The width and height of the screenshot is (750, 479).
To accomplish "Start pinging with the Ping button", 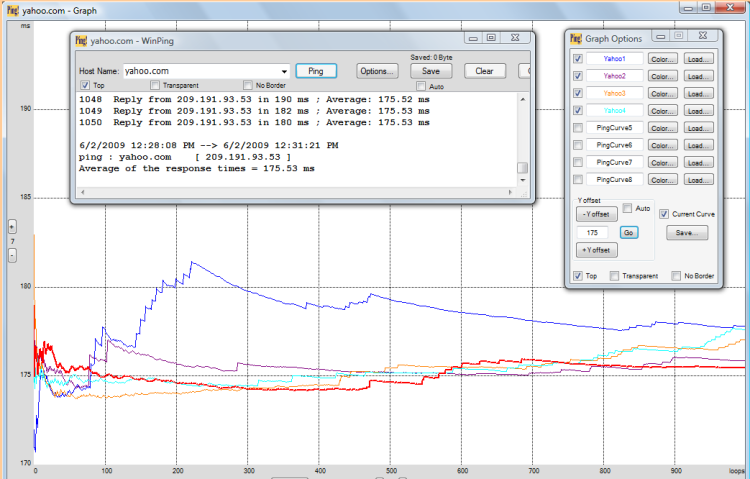I will click(x=316, y=71).
